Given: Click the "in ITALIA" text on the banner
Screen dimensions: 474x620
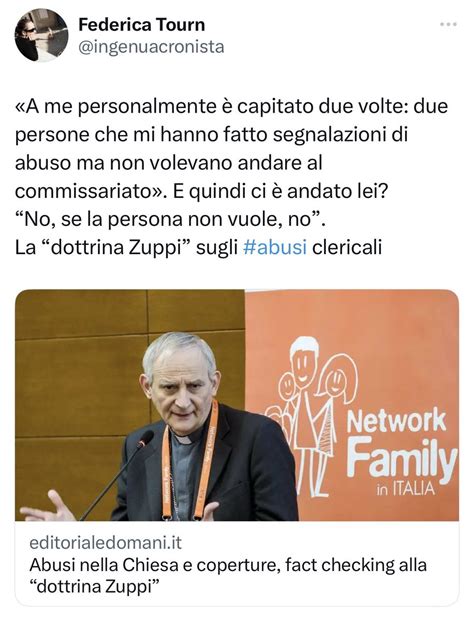Looking at the screenshot, I should [405, 490].
